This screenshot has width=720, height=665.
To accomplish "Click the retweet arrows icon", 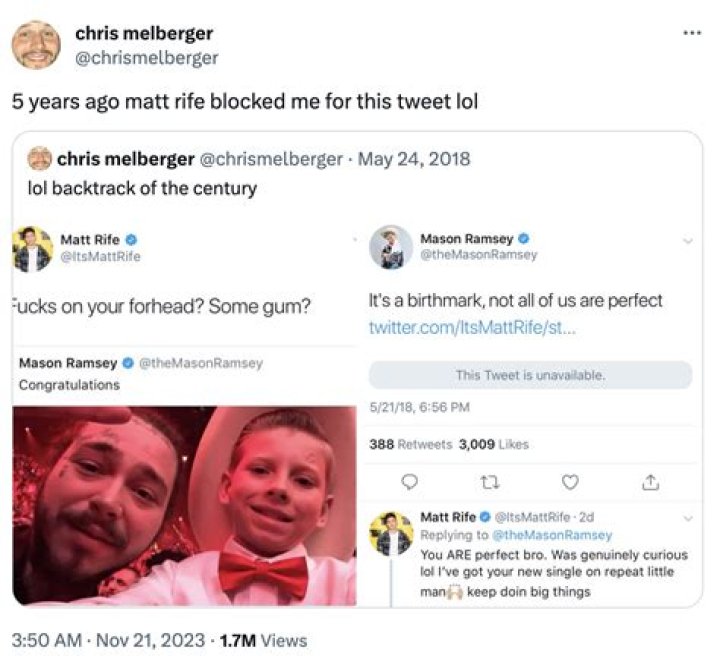I will tap(489, 482).
